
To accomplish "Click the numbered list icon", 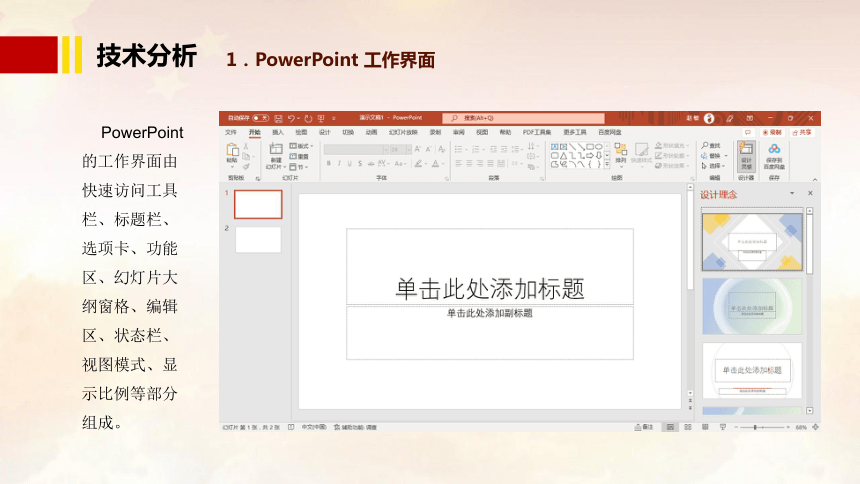I will (x=476, y=149).
